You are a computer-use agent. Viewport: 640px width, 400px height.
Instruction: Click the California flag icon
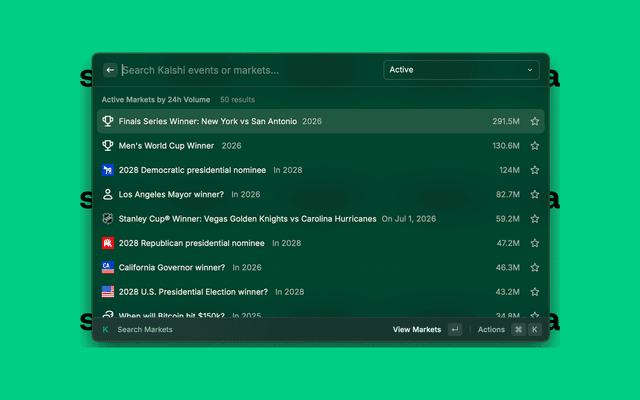[x=108, y=267]
